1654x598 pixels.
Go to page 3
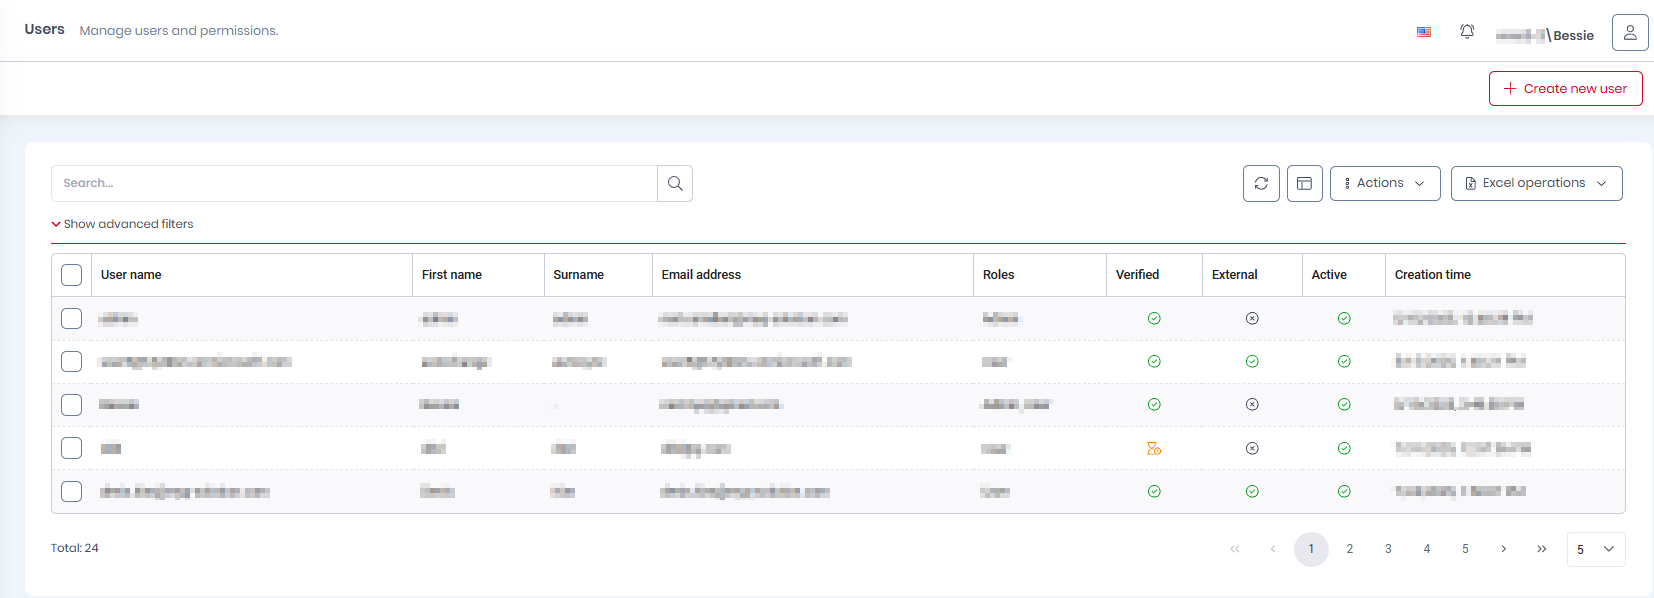[x=1388, y=549]
